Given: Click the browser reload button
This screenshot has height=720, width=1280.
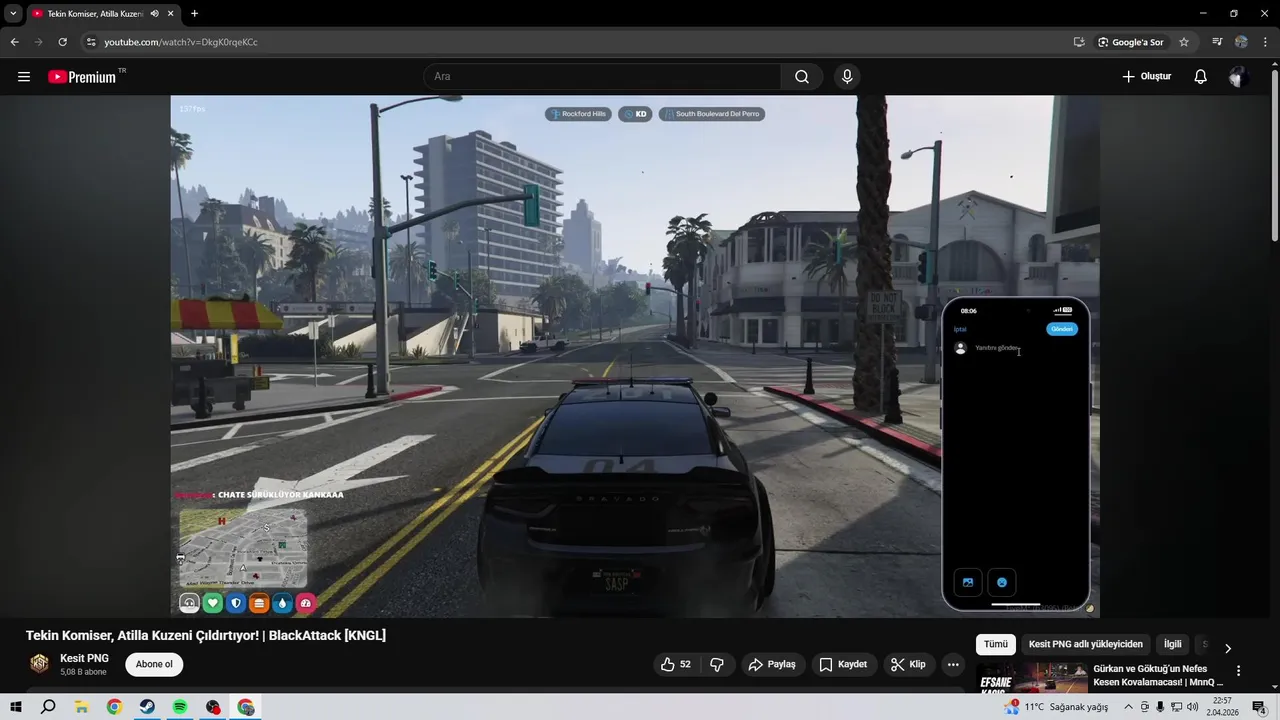Looking at the screenshot, I should click(62, 42).
